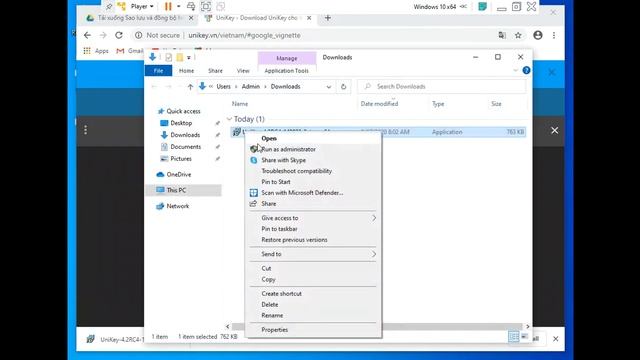The height and width of the screenshot is (360, 640).
Task: Open the Chrome three-dot menu
Action: (x=554, y=35)
